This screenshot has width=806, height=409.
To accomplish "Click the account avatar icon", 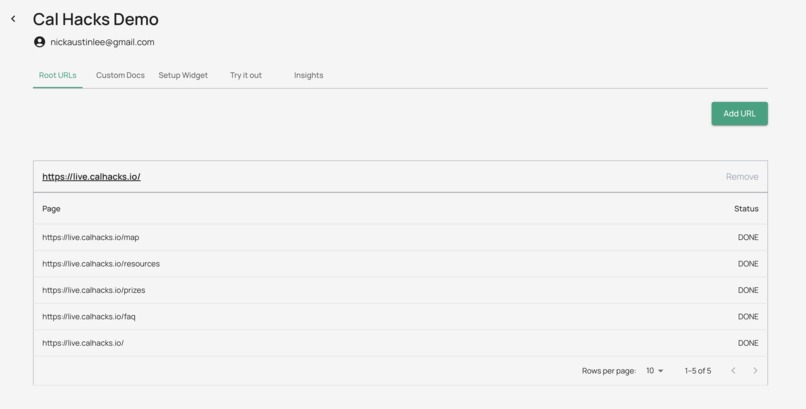I will click(40, 42).
